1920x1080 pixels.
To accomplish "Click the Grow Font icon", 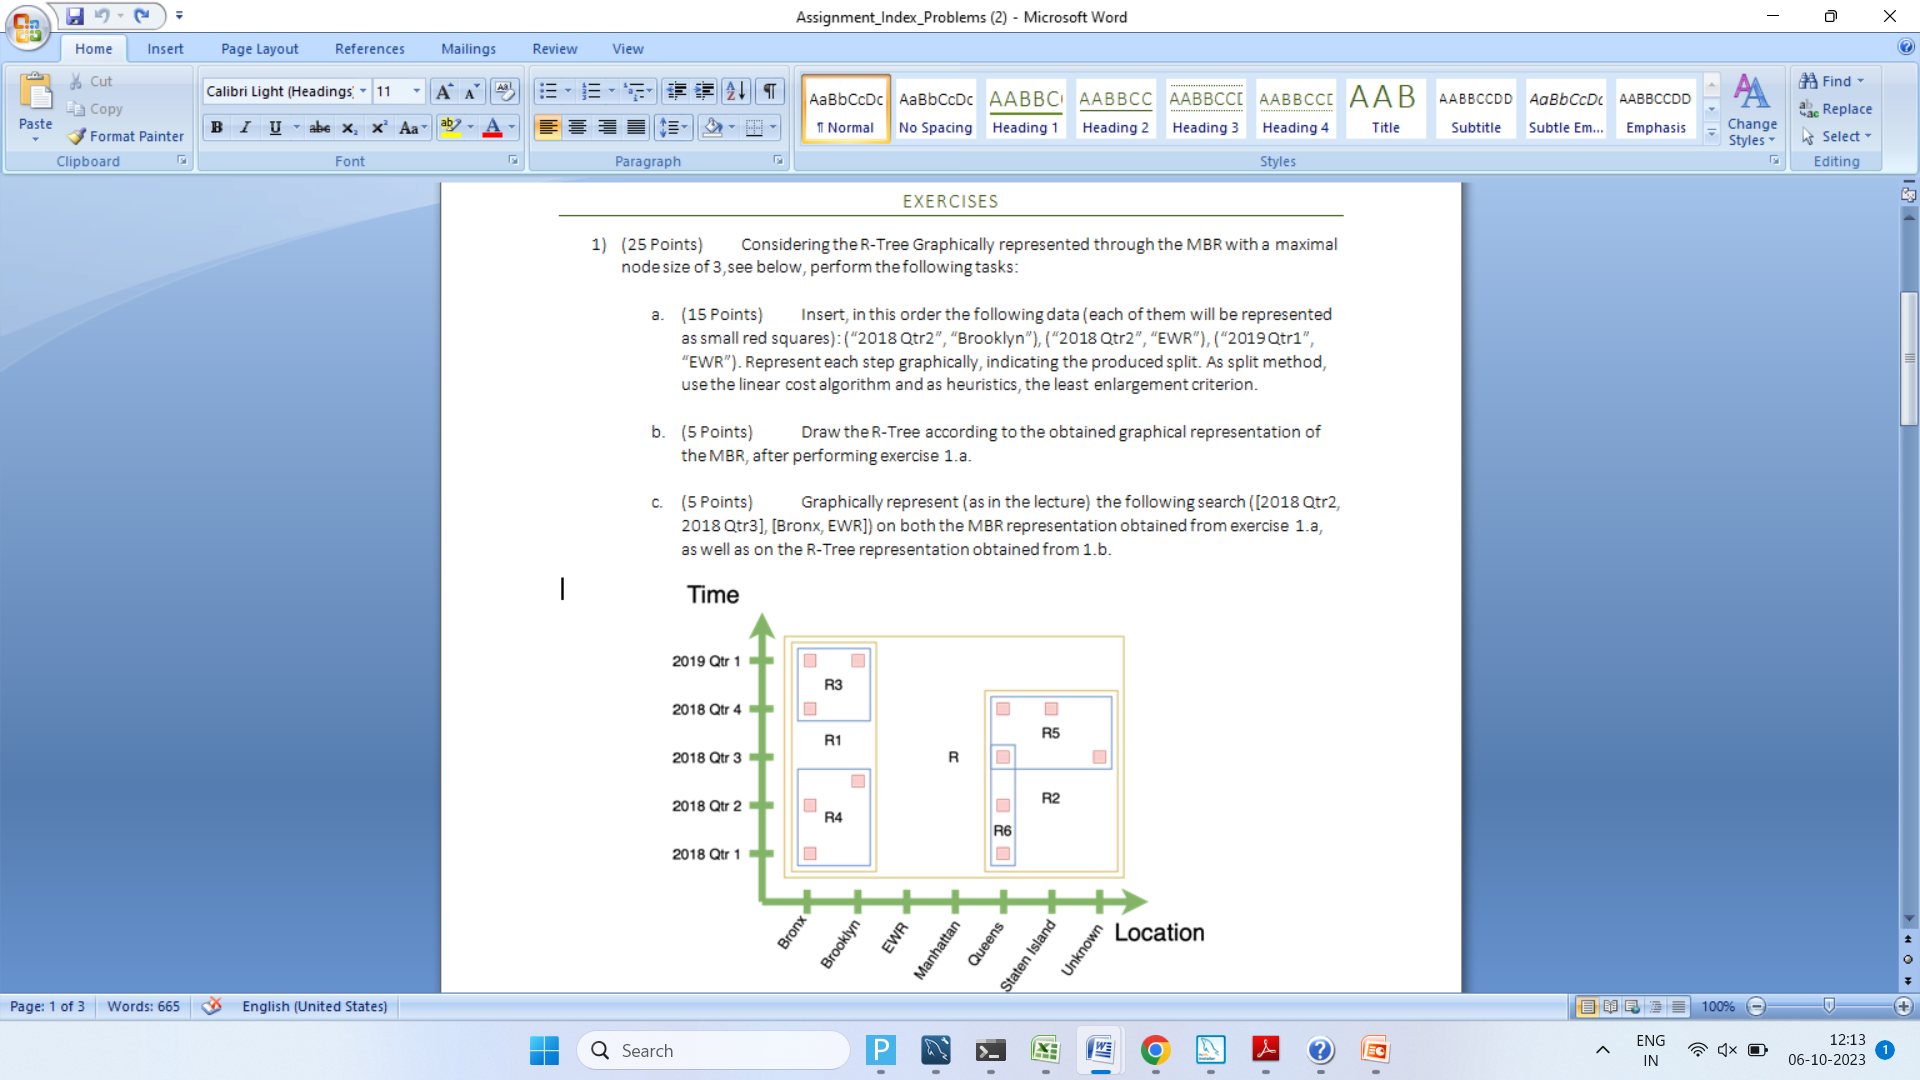I will (444, 91).
